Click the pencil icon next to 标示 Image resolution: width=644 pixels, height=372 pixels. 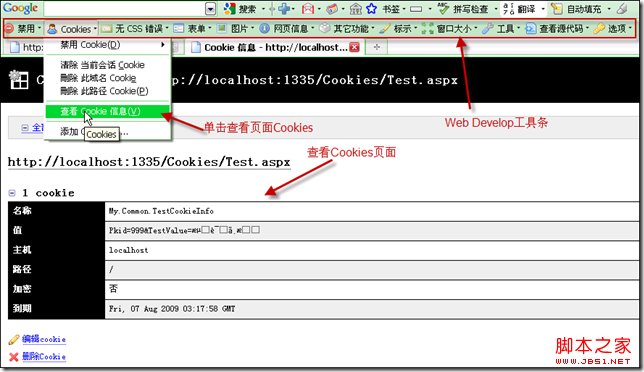tap(385, 28)
